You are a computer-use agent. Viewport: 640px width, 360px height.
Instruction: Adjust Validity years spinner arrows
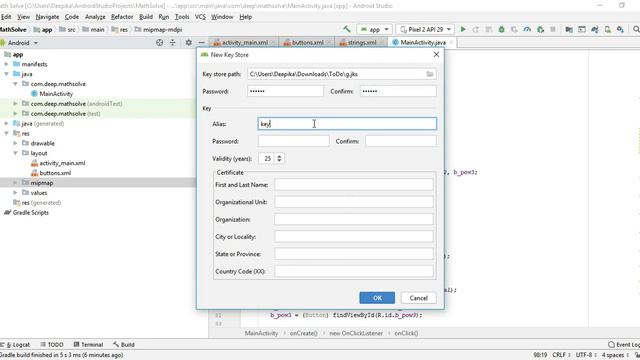coord(279,158)
